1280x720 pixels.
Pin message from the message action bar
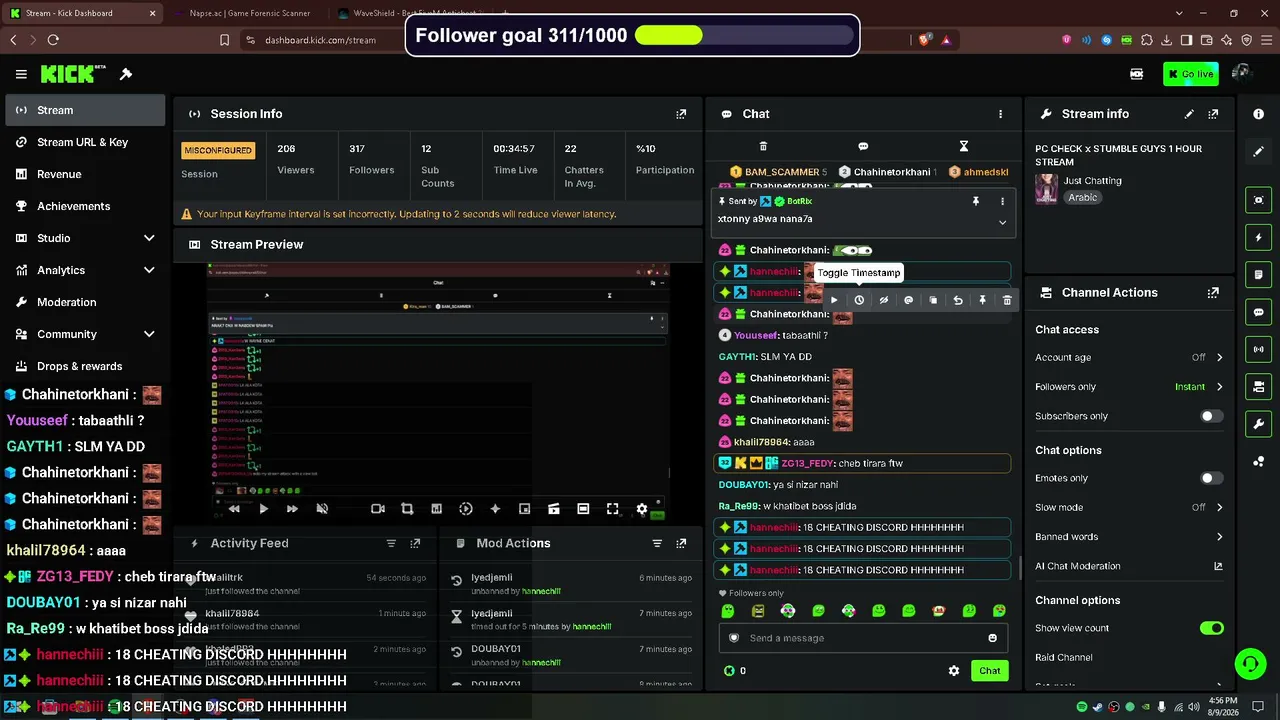coord(982,300)
